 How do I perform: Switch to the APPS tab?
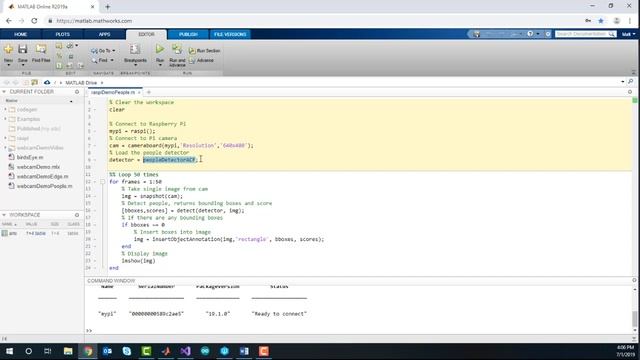pyautogui.click(x=104, y=34)
